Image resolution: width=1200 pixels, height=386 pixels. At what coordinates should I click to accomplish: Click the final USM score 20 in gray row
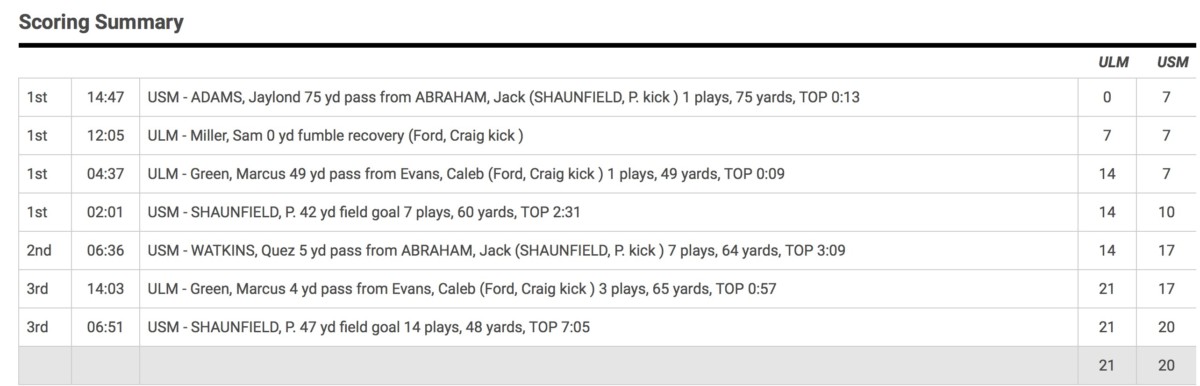[1166, 366]
